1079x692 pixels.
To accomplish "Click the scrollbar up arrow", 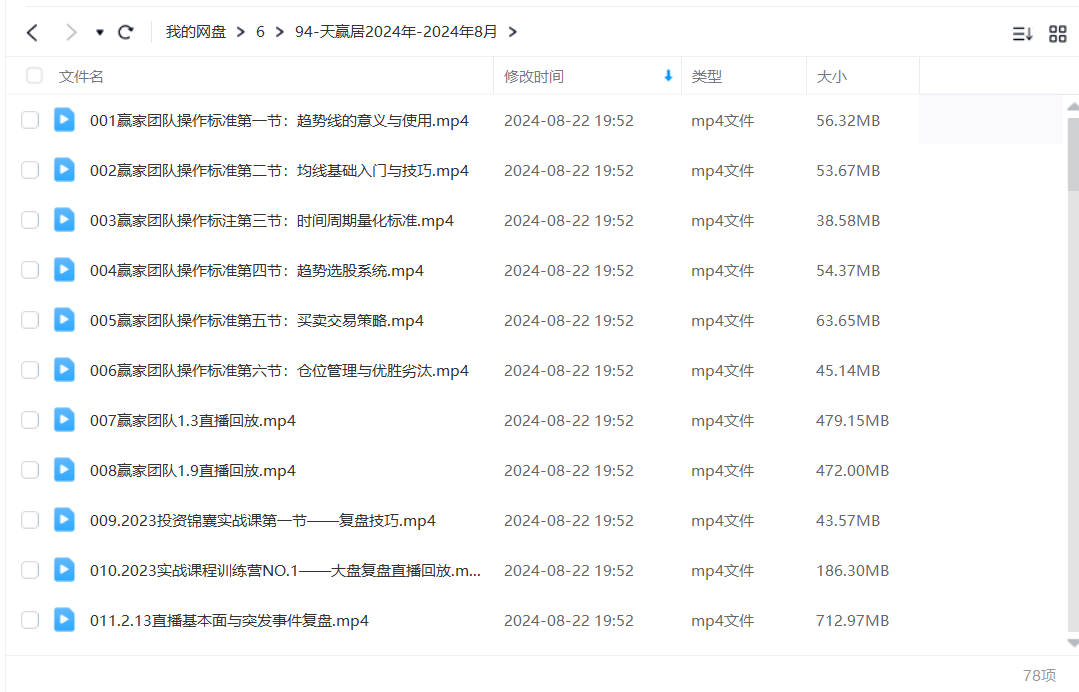I will pos(1073,107).
